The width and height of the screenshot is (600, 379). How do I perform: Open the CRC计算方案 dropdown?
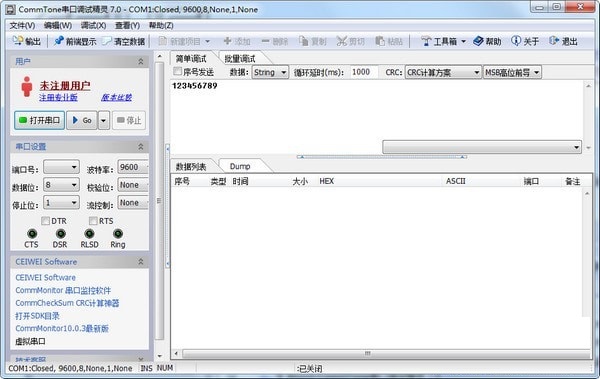(x=443, y=72)
